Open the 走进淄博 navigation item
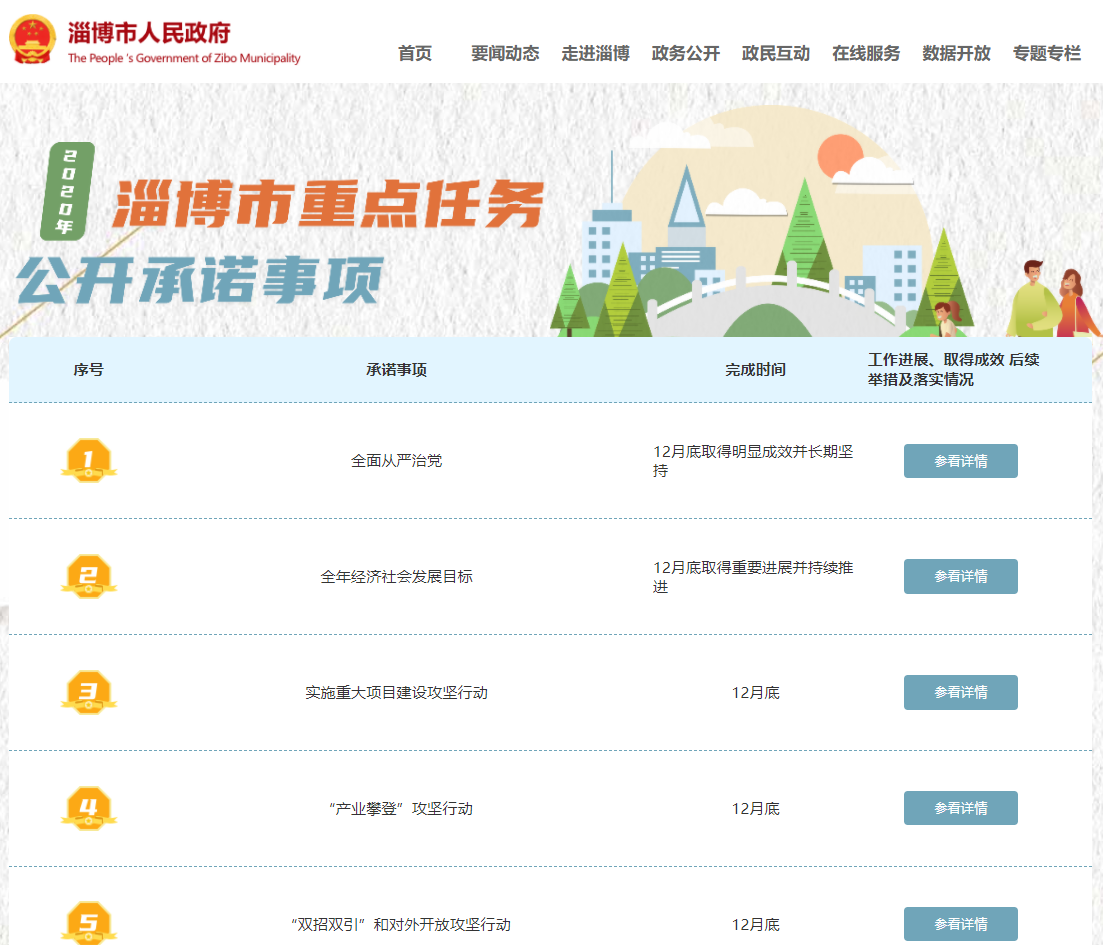The height and width of the screenshot is (945, 1103). pos(595,54)
